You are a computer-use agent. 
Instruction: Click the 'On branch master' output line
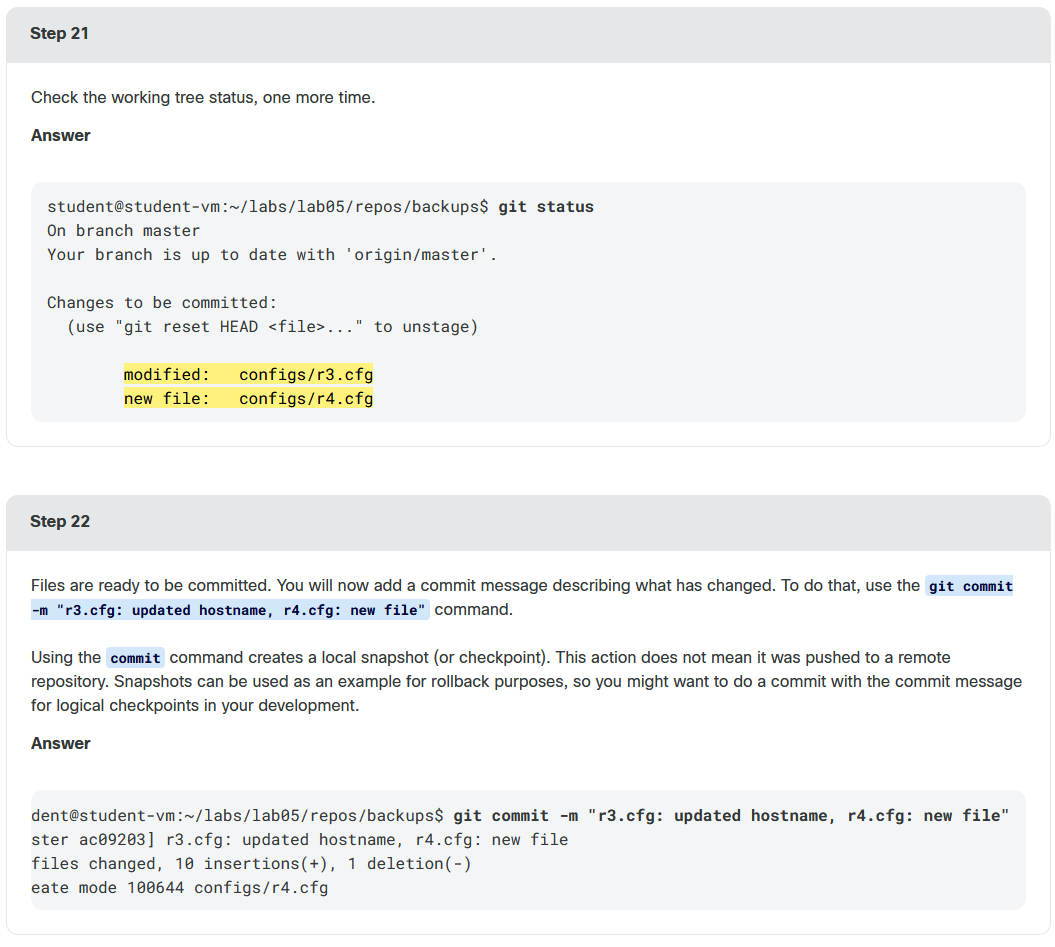pos(123,231)
